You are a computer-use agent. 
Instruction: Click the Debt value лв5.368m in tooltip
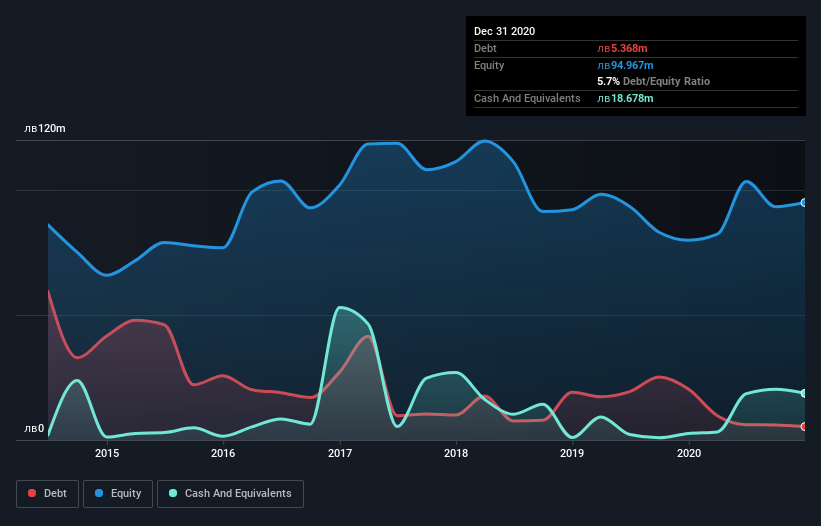(x=623, y=48)
